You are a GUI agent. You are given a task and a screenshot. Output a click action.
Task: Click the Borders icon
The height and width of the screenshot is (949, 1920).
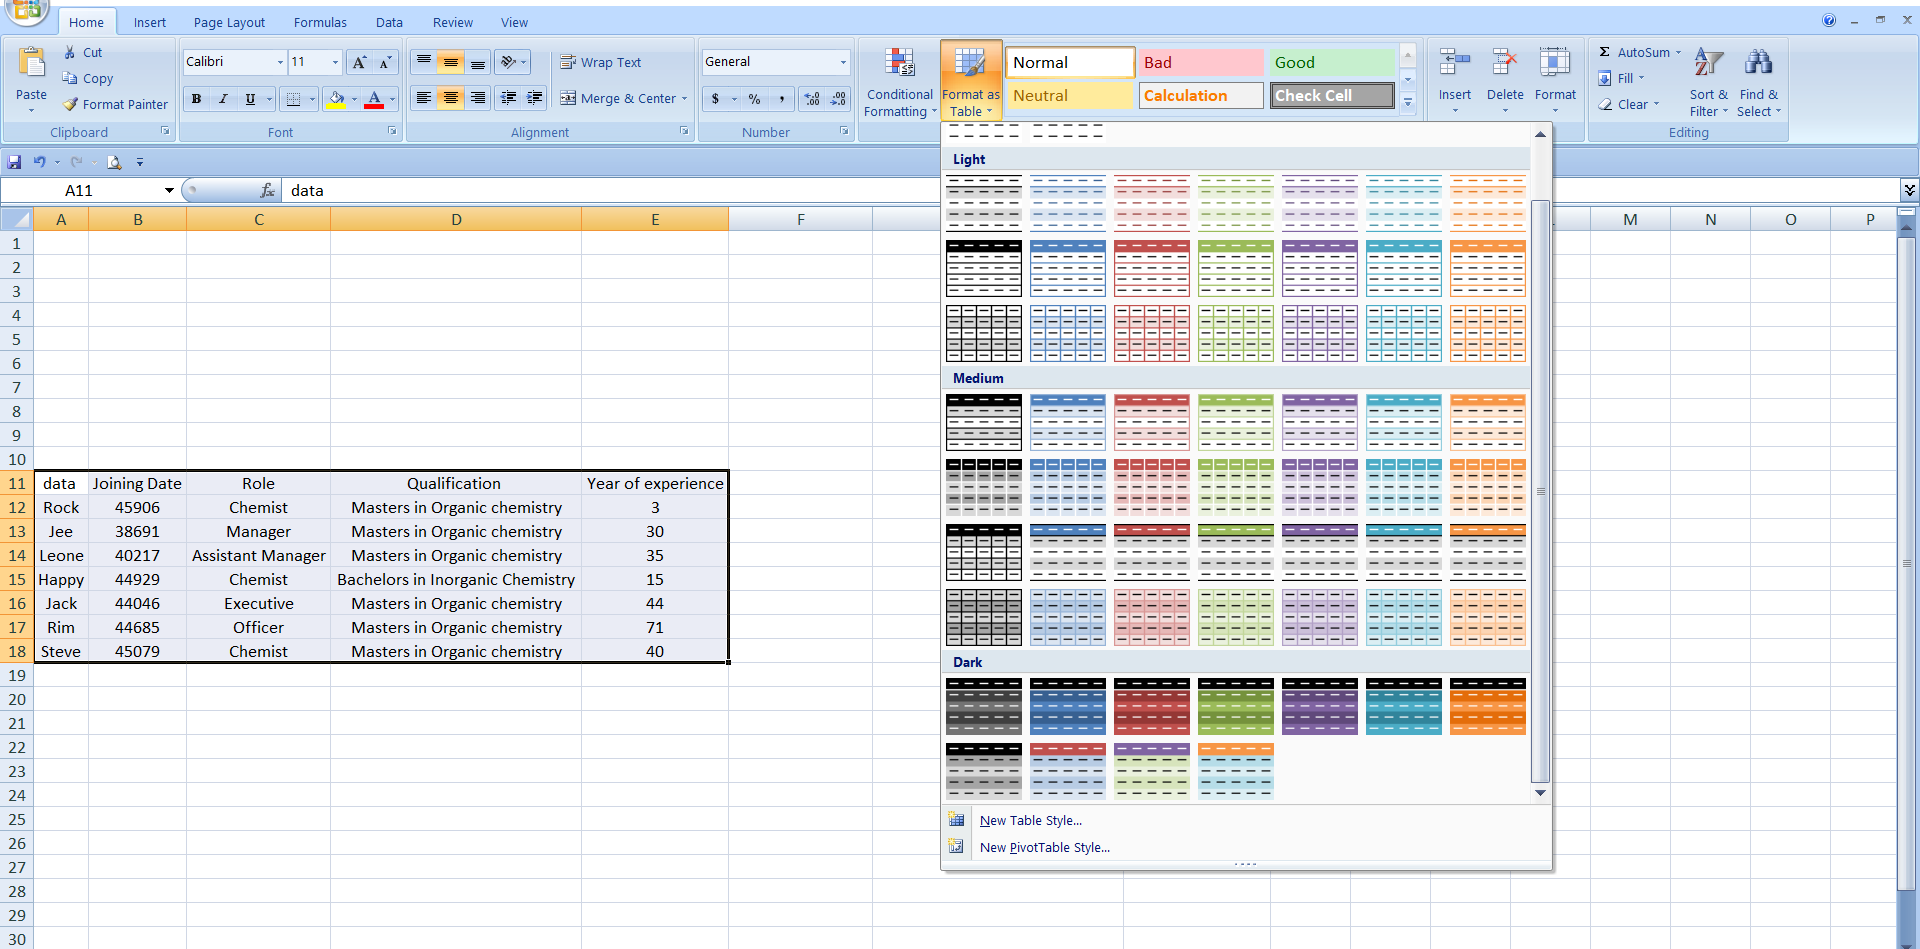click(293, 99)
